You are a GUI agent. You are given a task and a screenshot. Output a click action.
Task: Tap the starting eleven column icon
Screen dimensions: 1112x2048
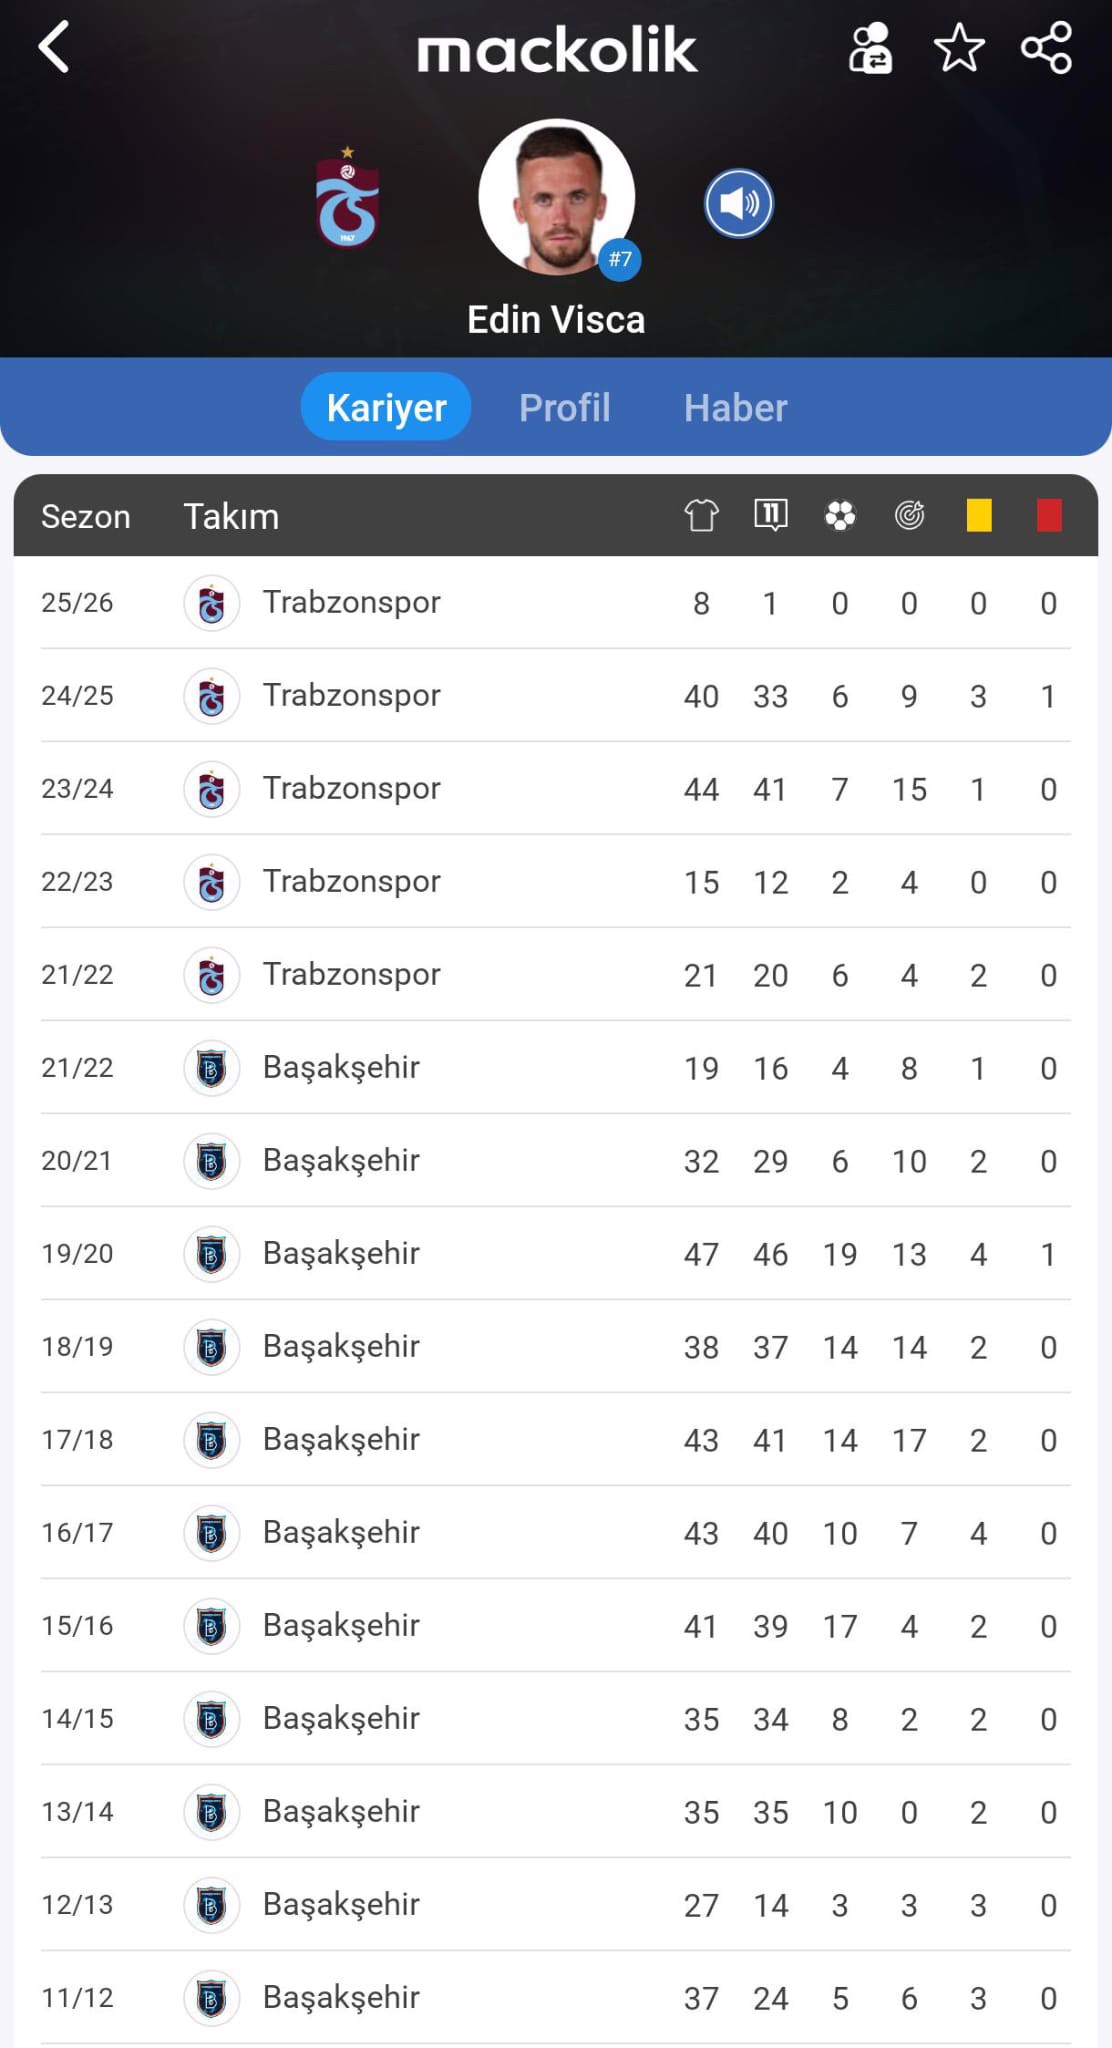pos(770,516)
